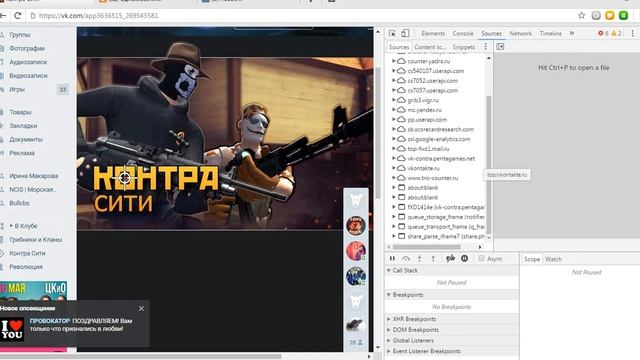The height and width of the screenshot is (360, 640).
Task: Go back with the browser arrow
Action: coord(3,16)
